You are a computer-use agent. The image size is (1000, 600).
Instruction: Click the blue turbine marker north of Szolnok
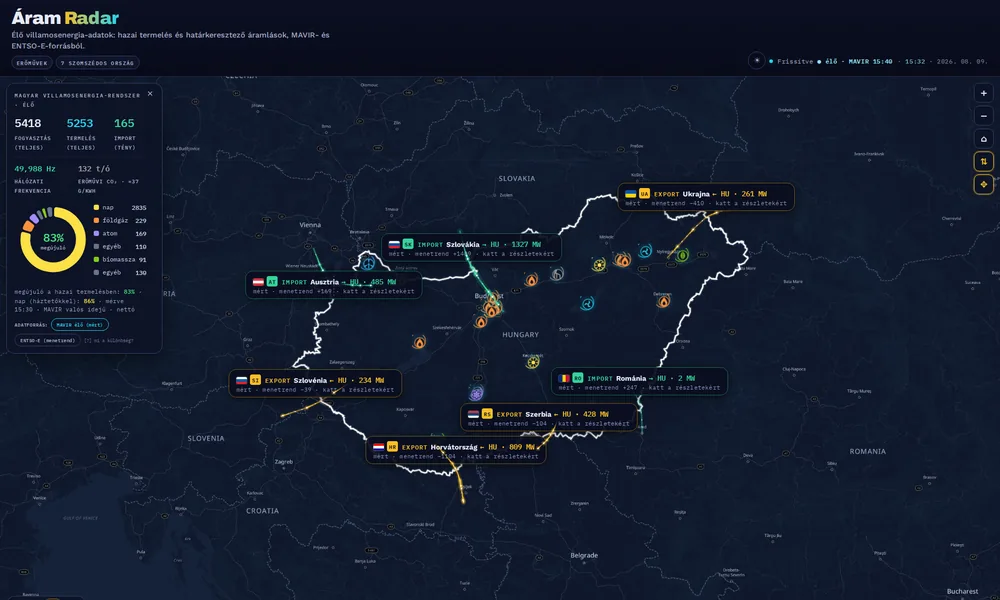pos(587,304)
